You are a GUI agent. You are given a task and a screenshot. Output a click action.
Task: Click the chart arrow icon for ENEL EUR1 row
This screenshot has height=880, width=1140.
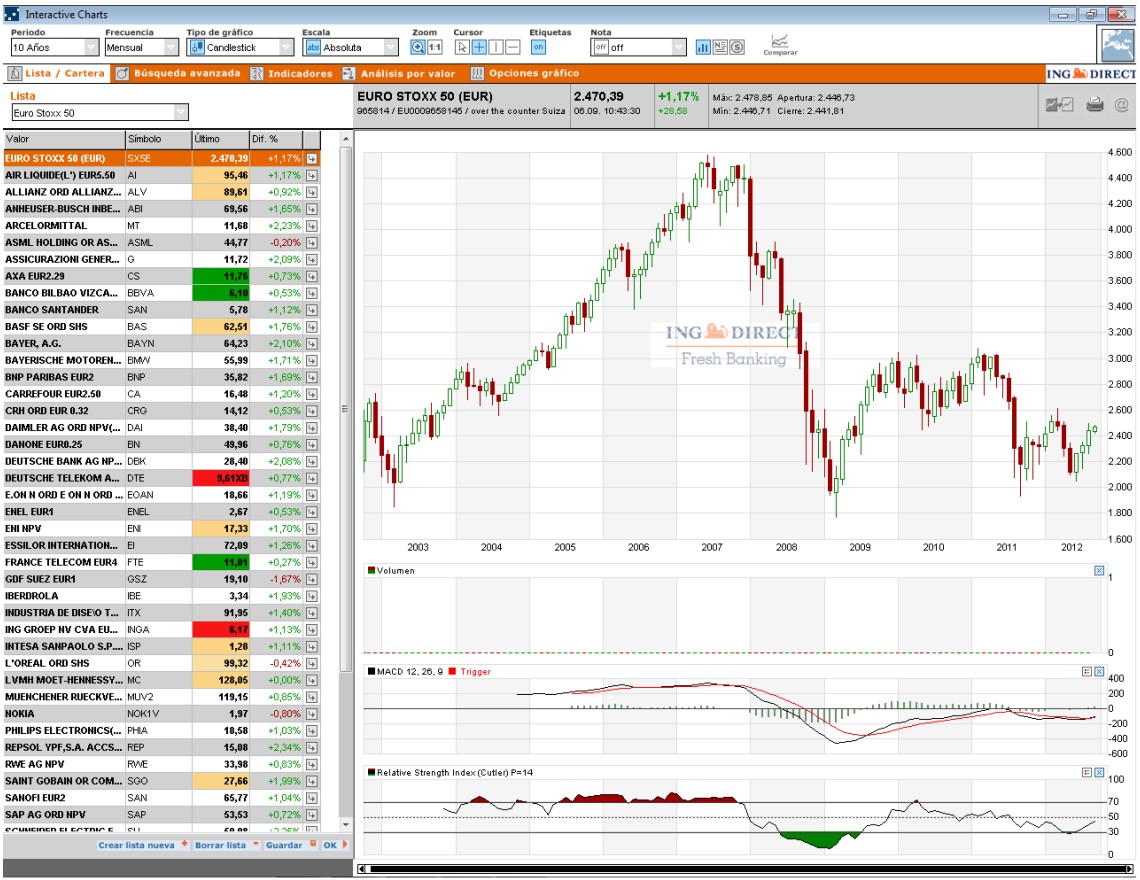click(312, 512)
